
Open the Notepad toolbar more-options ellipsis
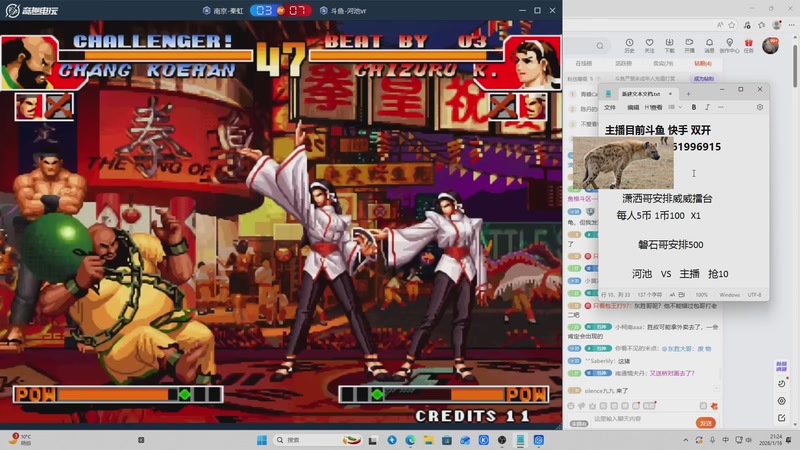pos(720,107)
